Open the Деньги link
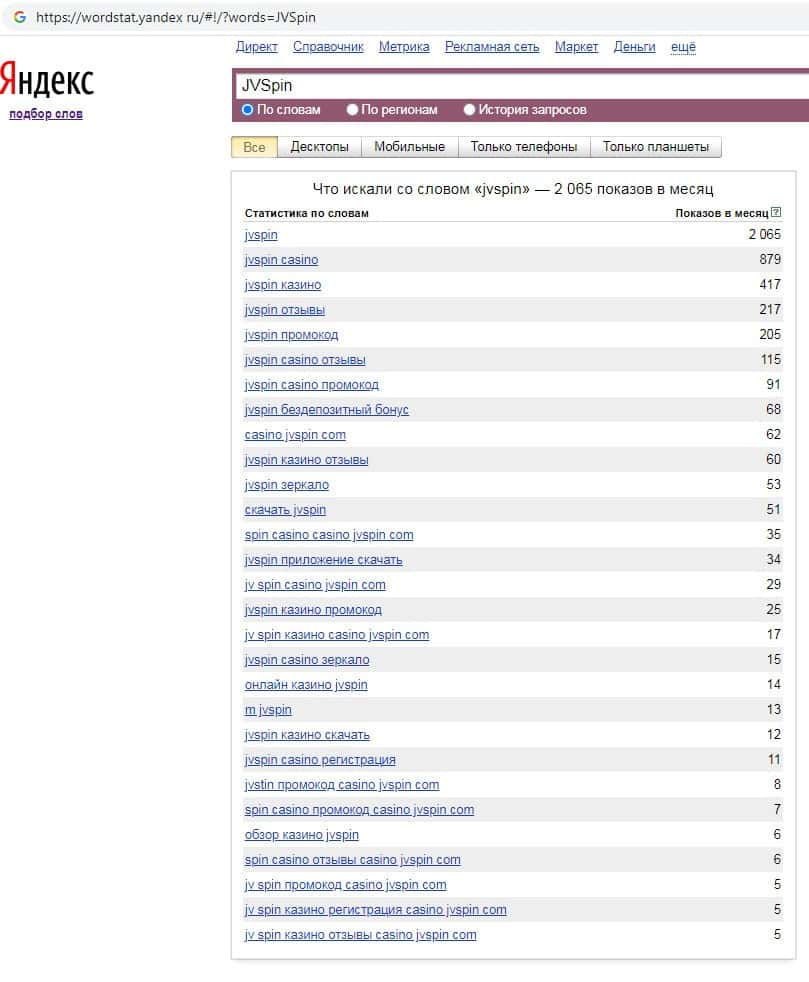The width and height of the screenshot is (809, 982). 634,47
